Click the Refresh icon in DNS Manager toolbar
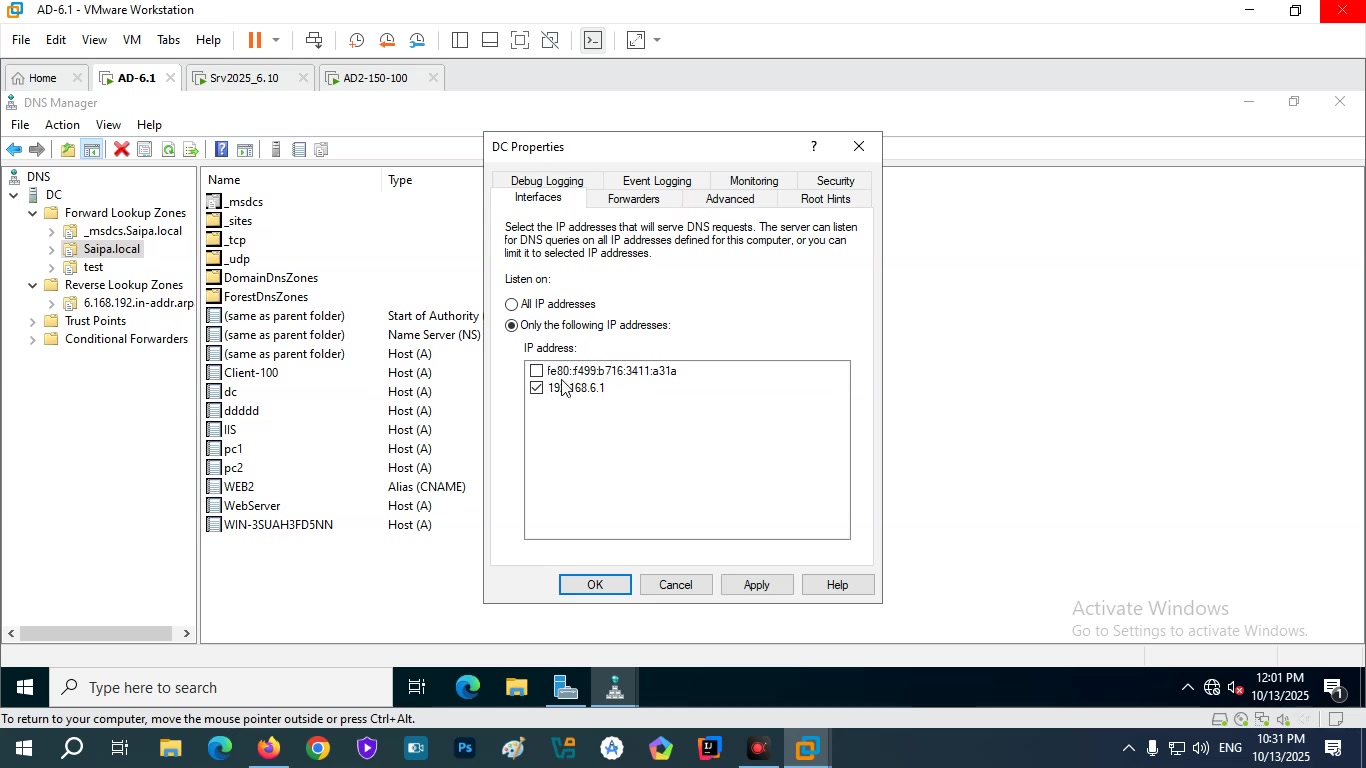Image resolution: width=1366 pixels, height=768 pixels. click(x=168, y=150)
